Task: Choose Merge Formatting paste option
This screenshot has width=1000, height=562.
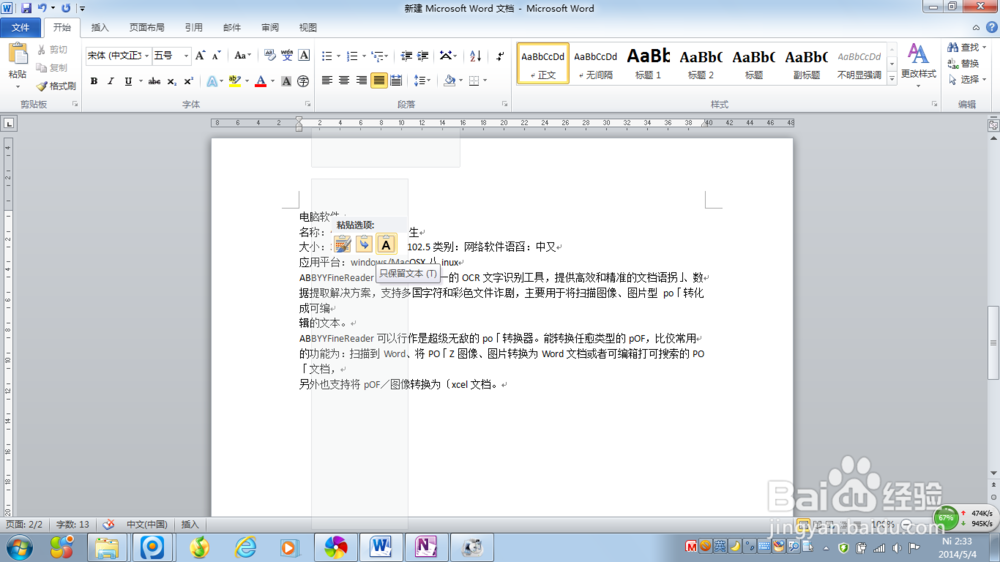Action: click(364, 244)
